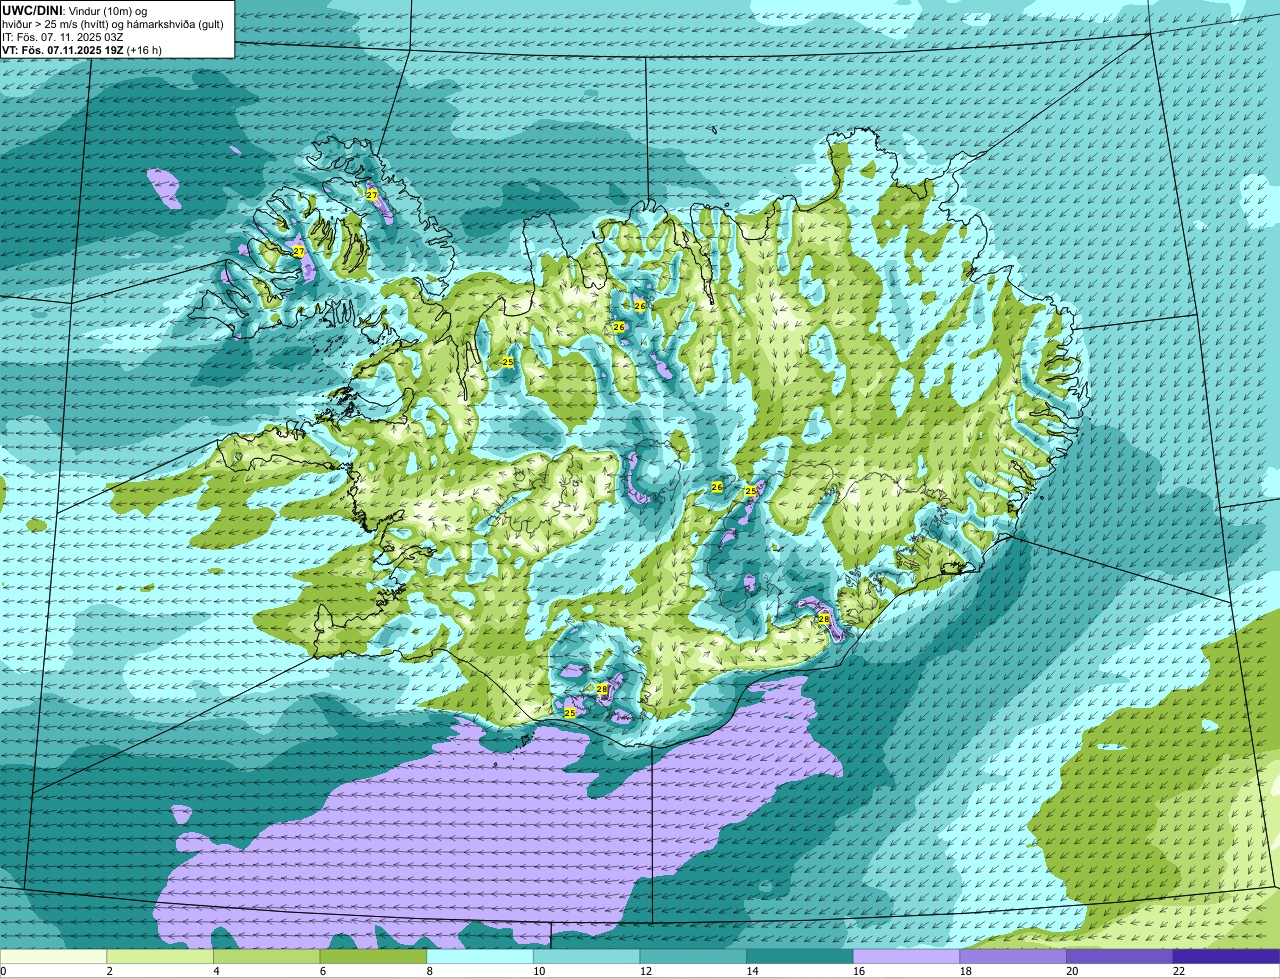Pick the 12–14 m/s teal legend swatch
The width and height of the screenshot is (1280, 978).
[693, 956]
